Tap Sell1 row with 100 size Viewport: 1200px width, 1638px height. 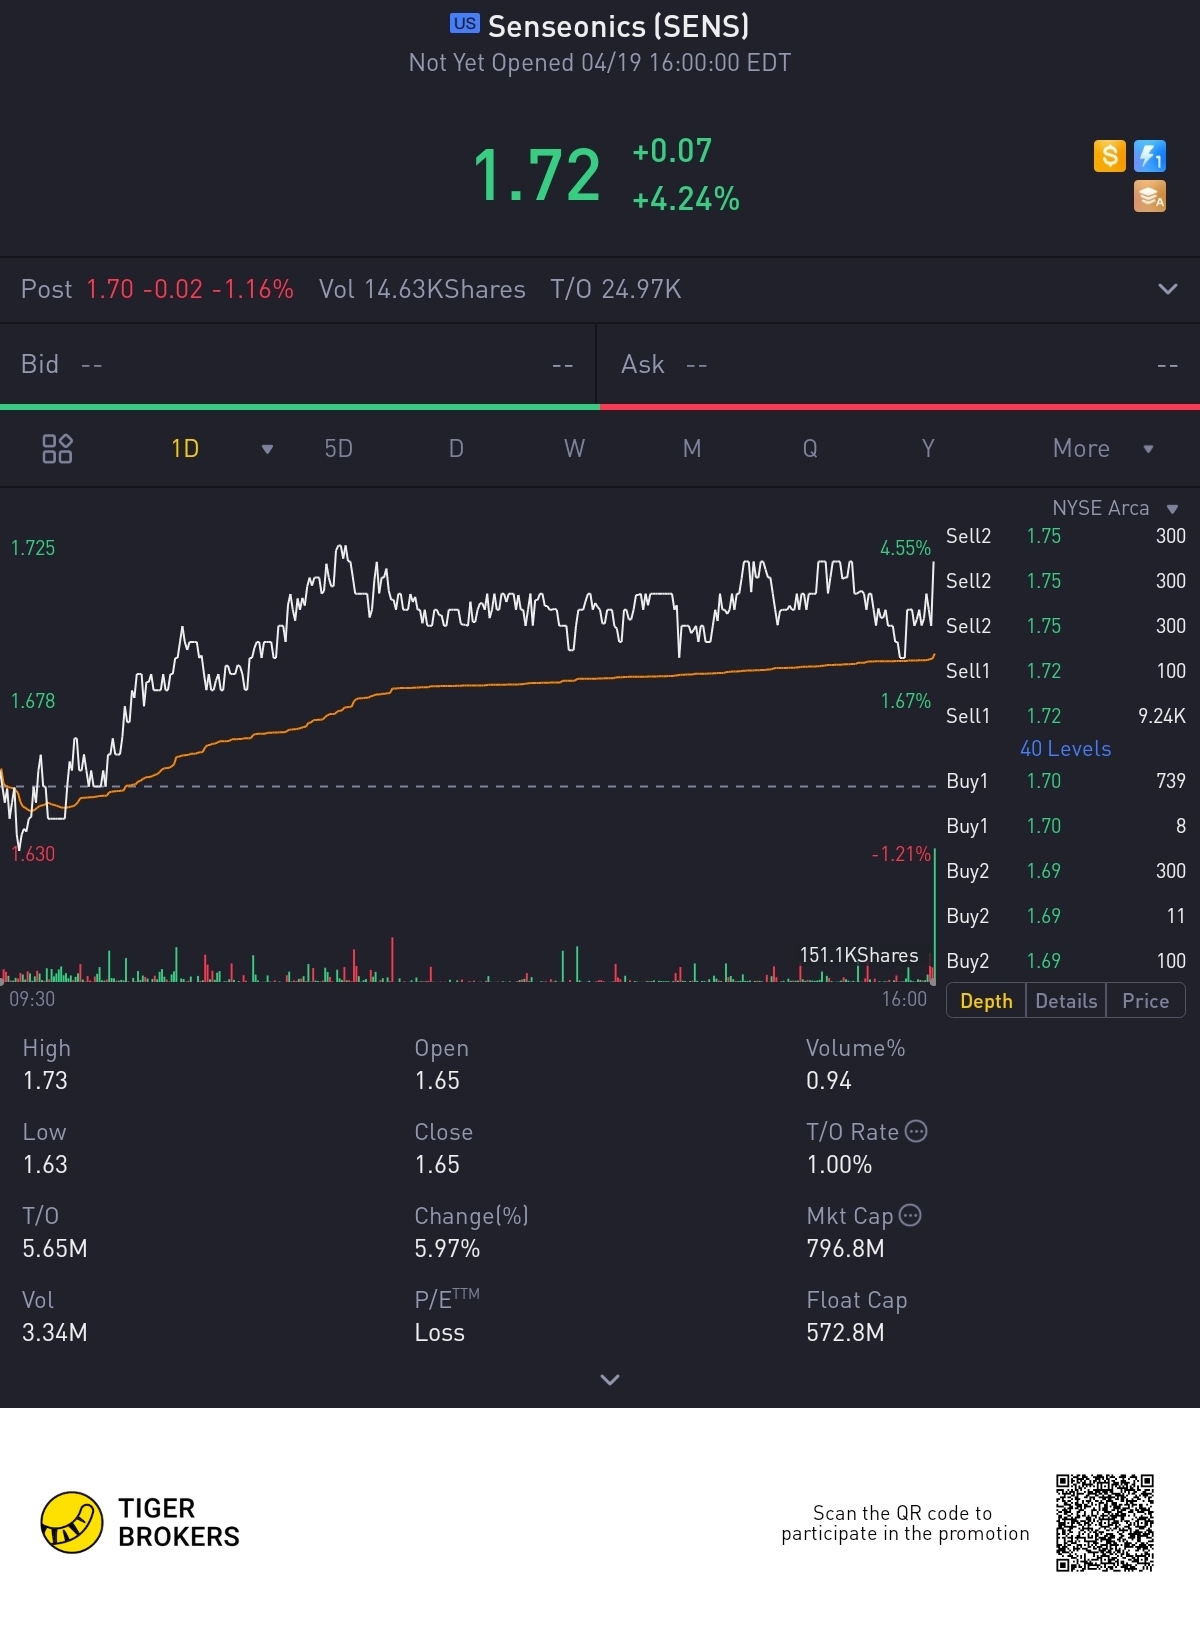[1066, 671]
